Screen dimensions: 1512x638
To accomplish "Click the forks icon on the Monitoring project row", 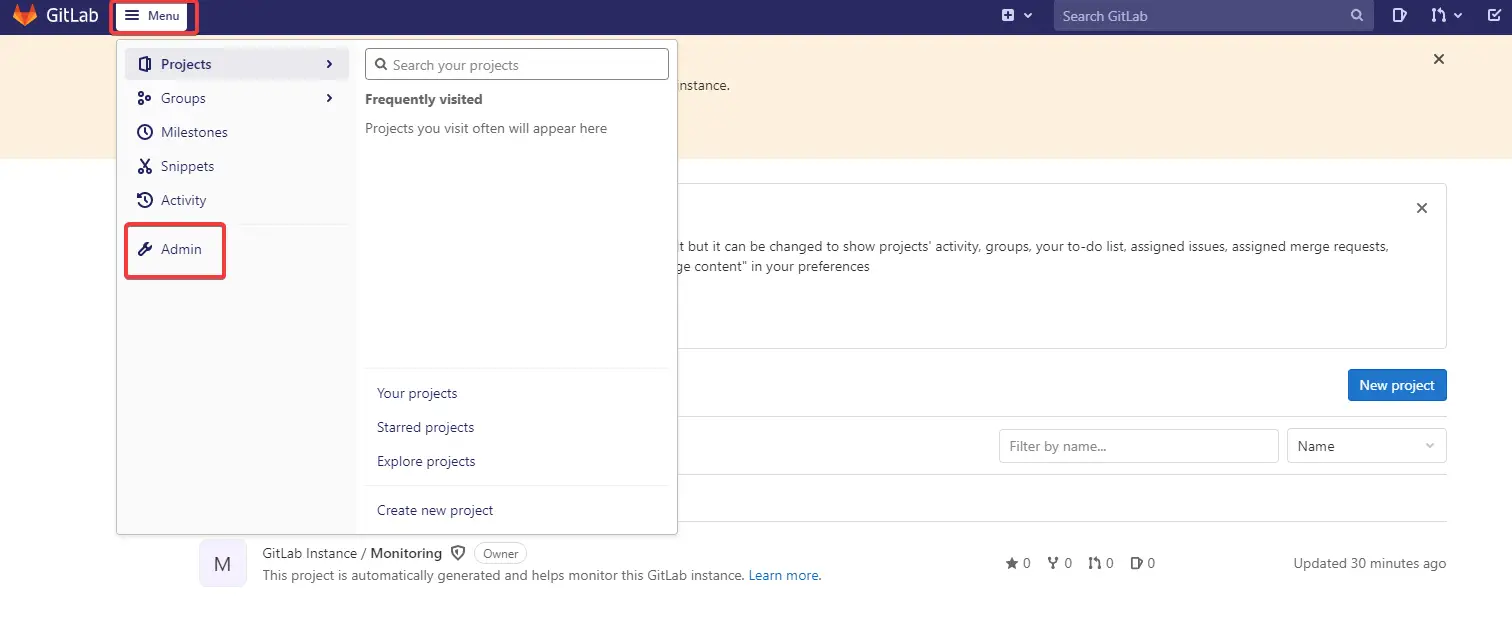I will click(x=1055, y=563).
